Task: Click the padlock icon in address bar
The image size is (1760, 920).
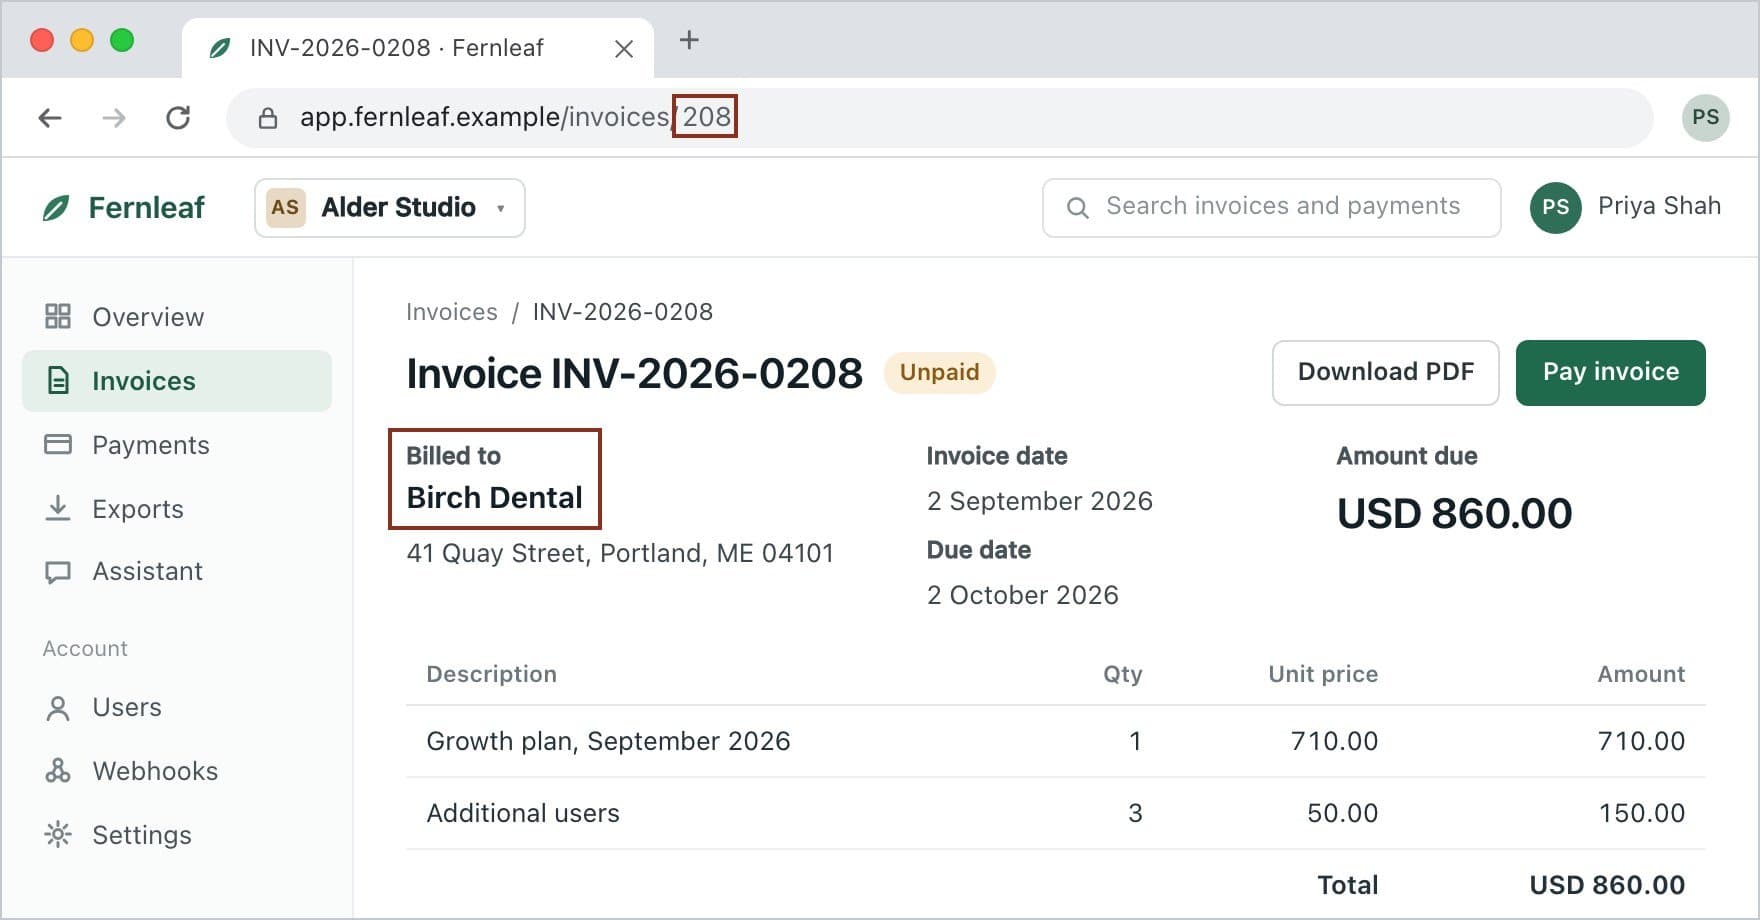Action: (268, 118)
